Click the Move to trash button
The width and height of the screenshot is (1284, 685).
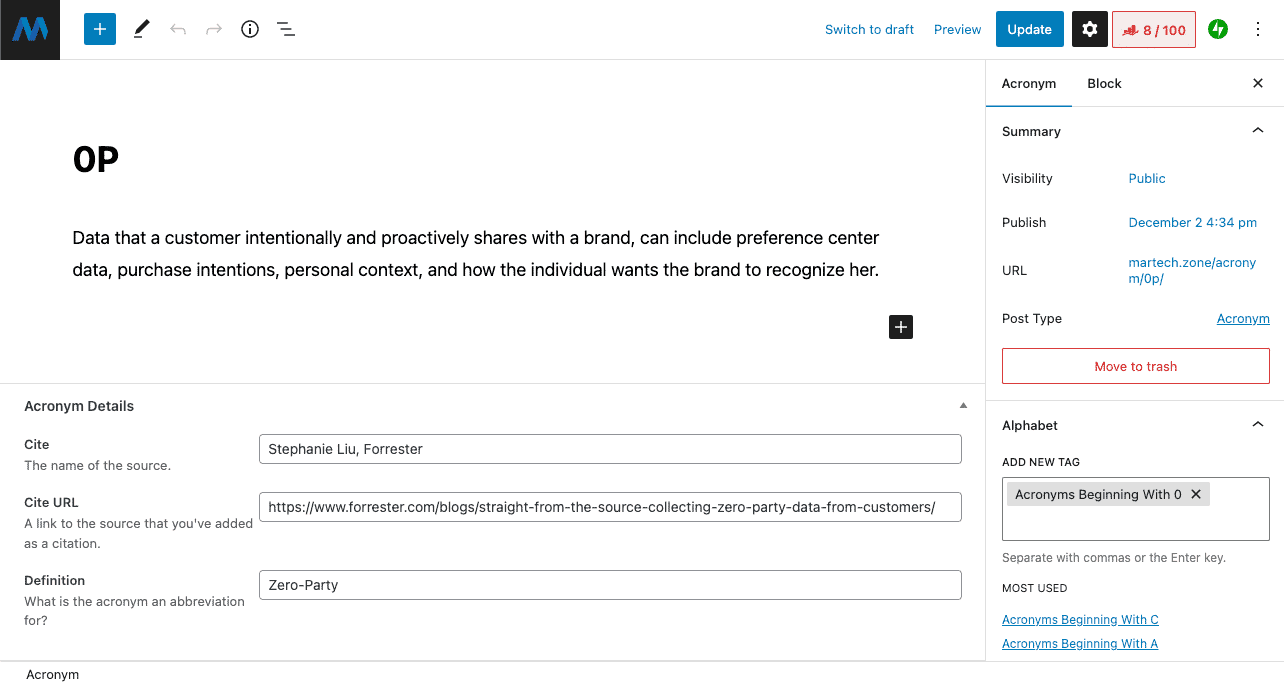(1135, 366)
